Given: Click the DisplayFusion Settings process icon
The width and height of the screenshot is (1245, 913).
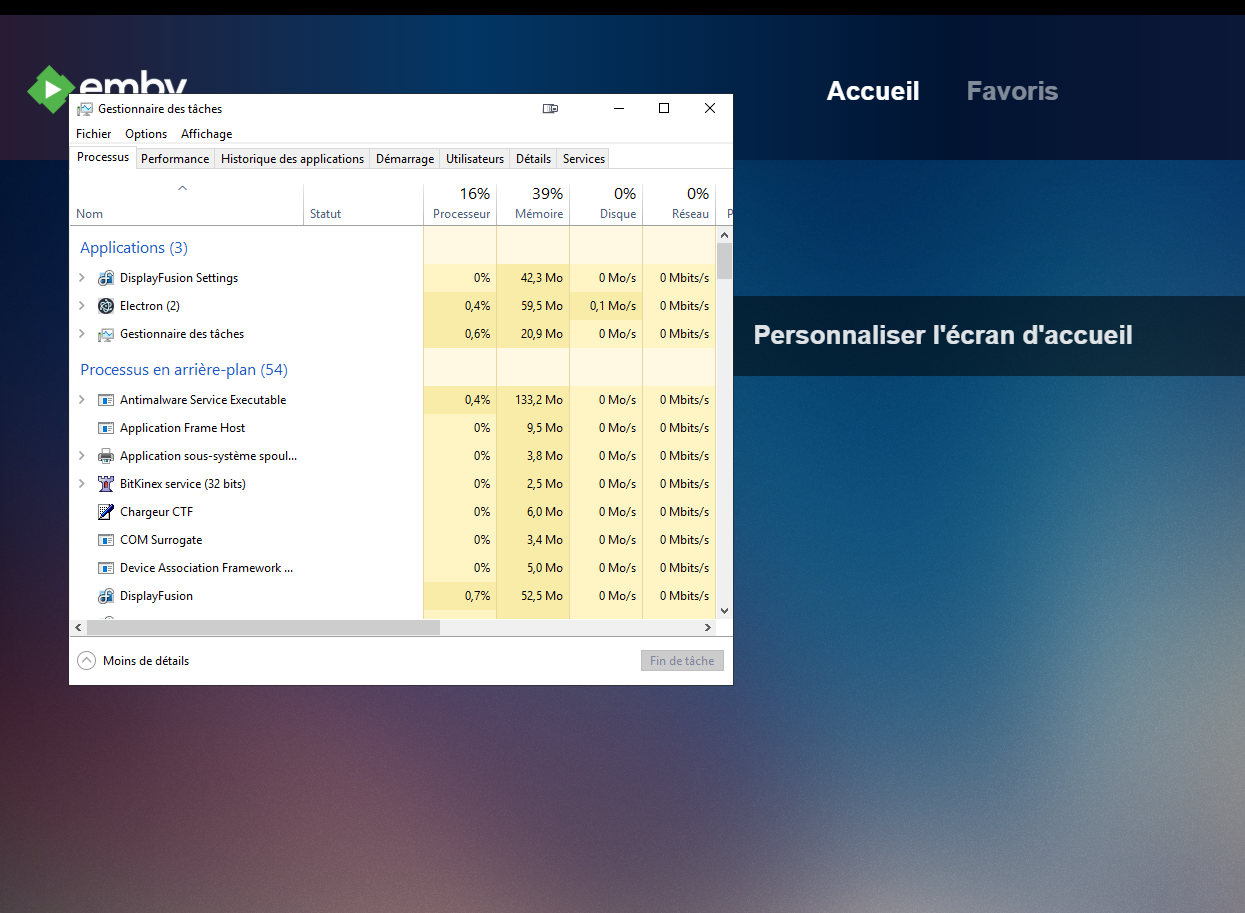Looking at the screenshot, I should [106, 278].
